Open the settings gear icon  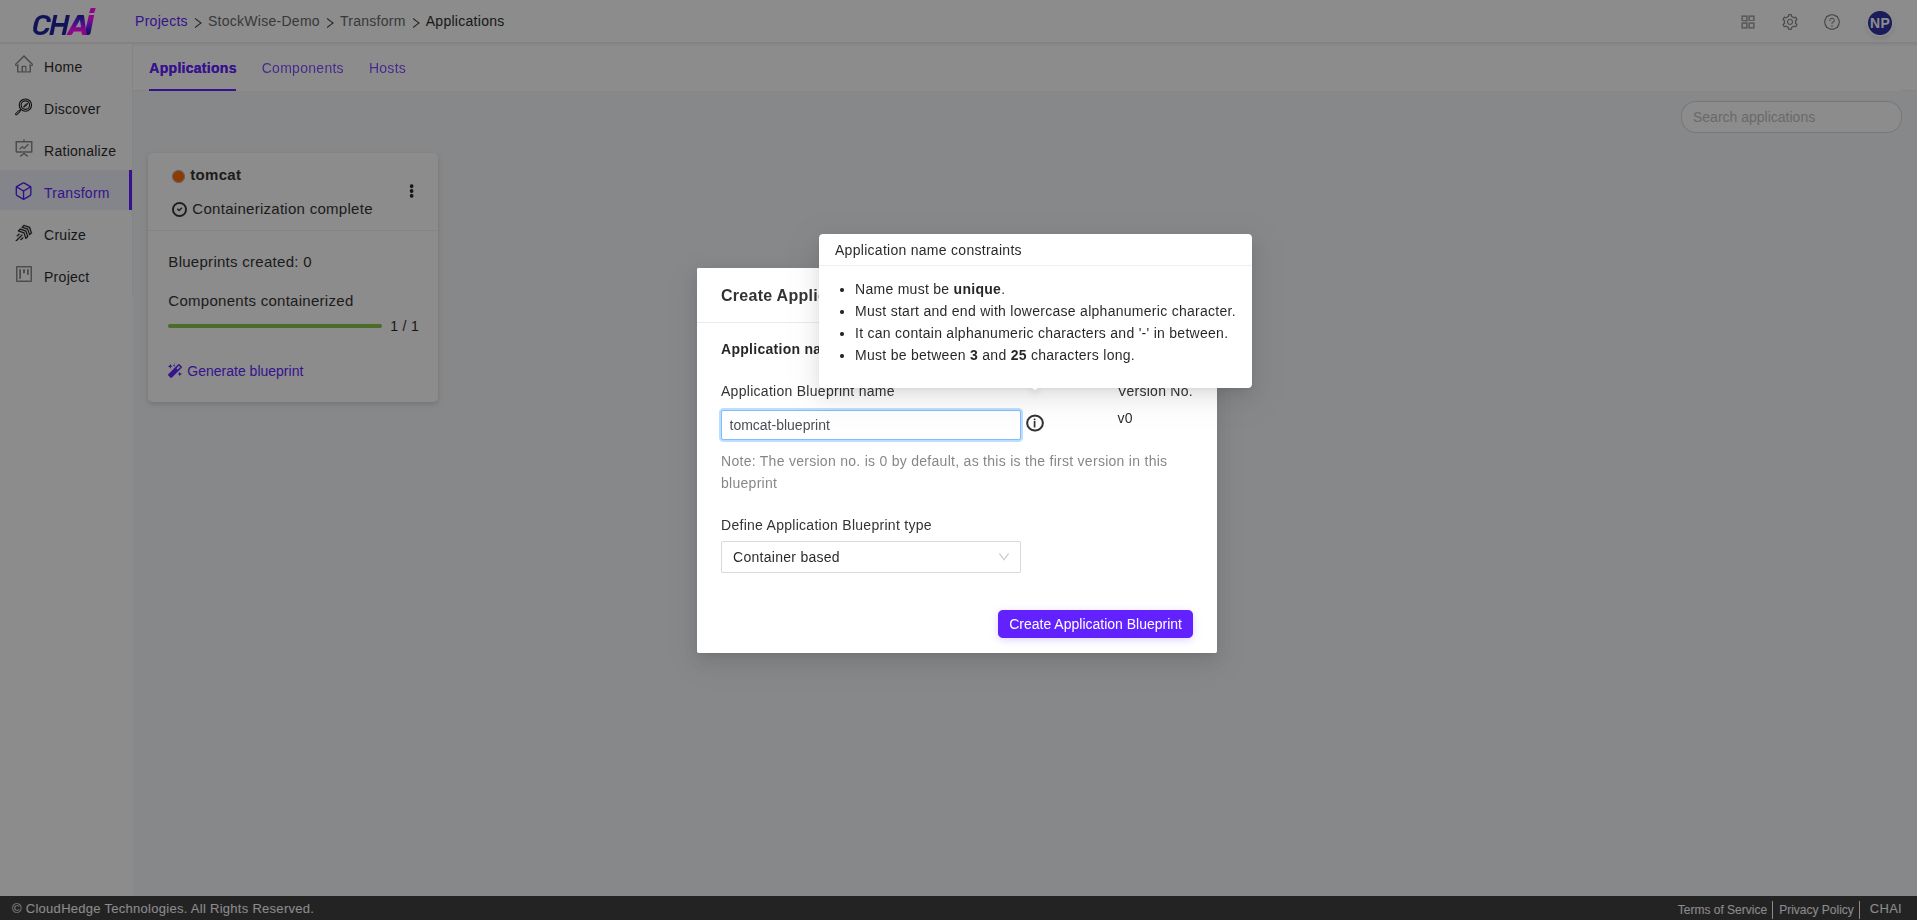coord(1789,21)
